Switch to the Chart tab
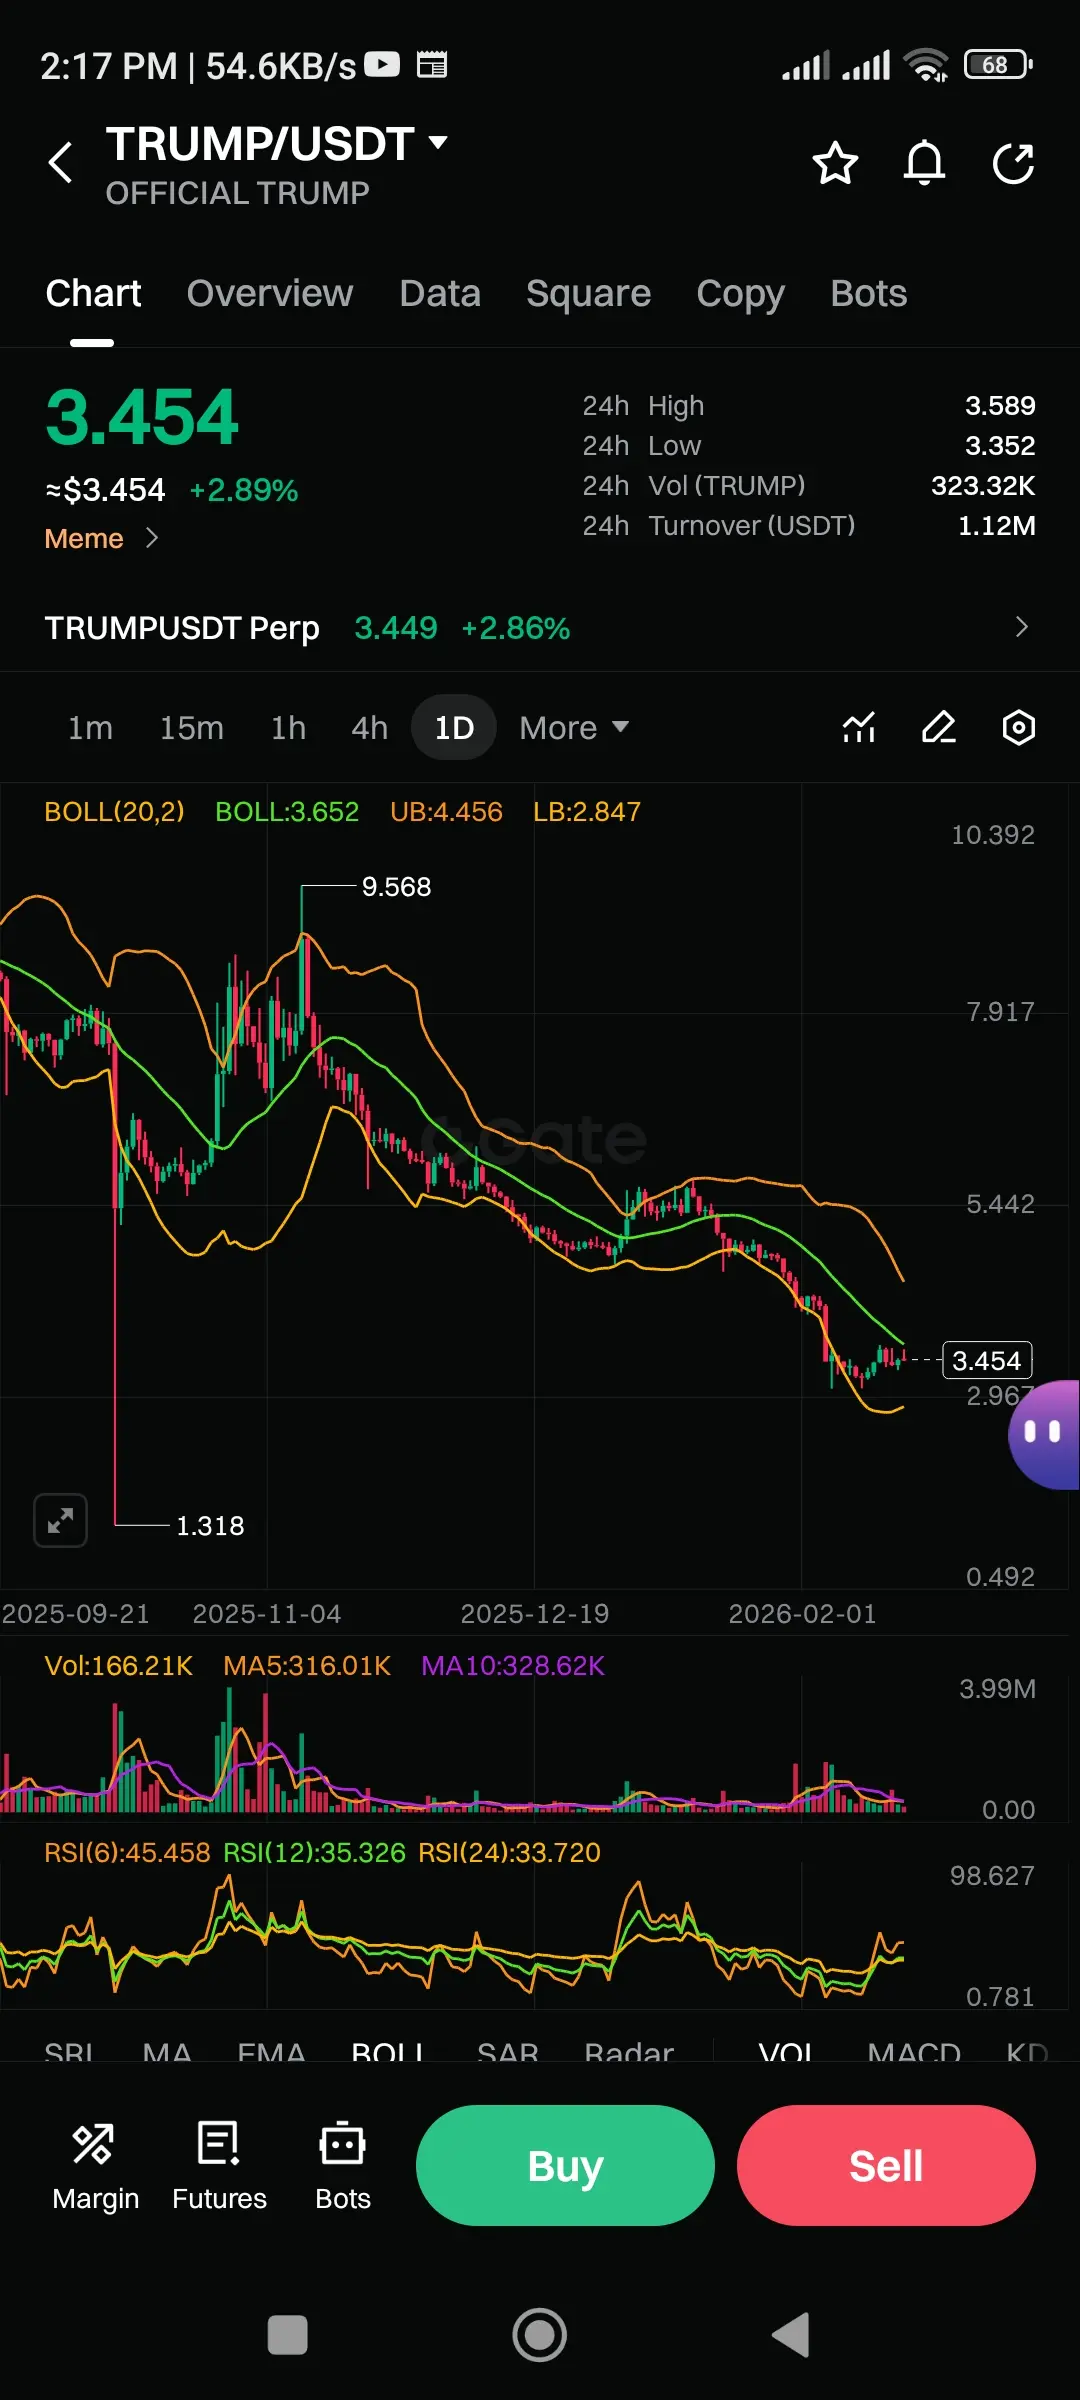The image size is (1080, 2400). coord(93,294)
